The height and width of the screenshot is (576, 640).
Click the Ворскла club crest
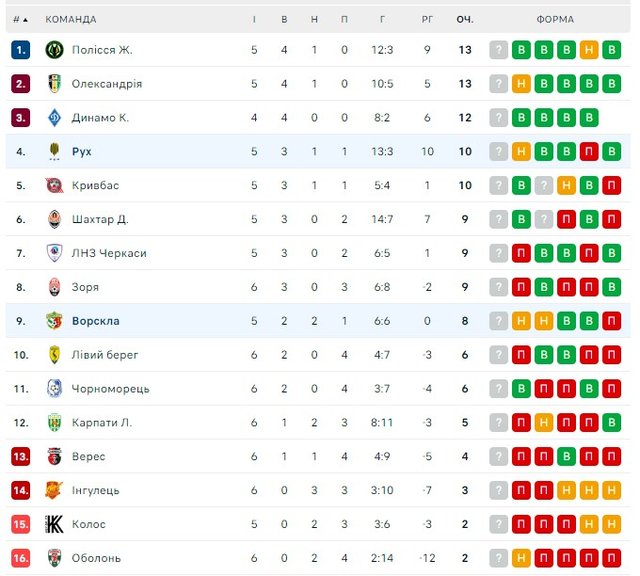[54, 321]
